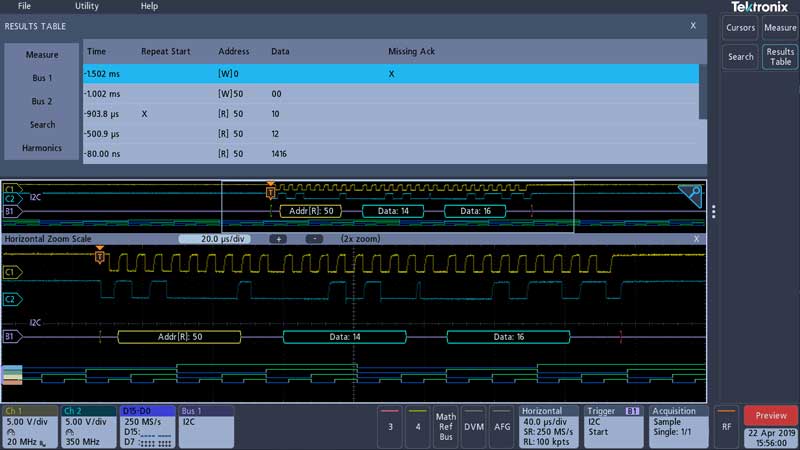Toggle the RF button
The image size is (800, 450).
[725, 427]
